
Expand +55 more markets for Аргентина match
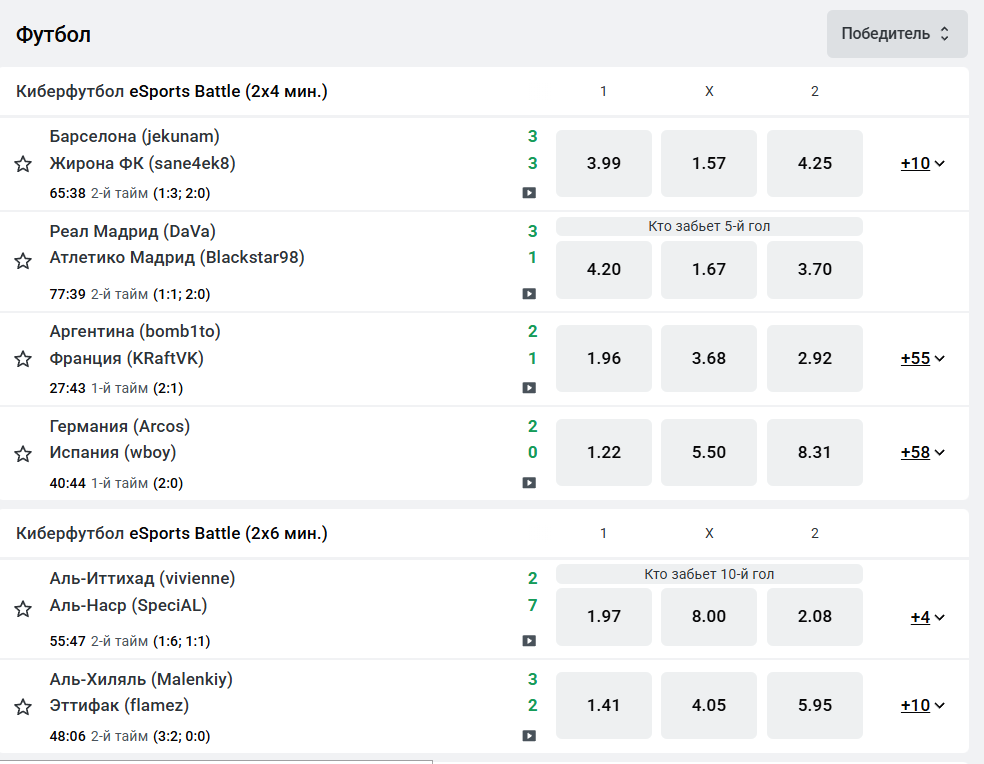click(x=922, y=358)
